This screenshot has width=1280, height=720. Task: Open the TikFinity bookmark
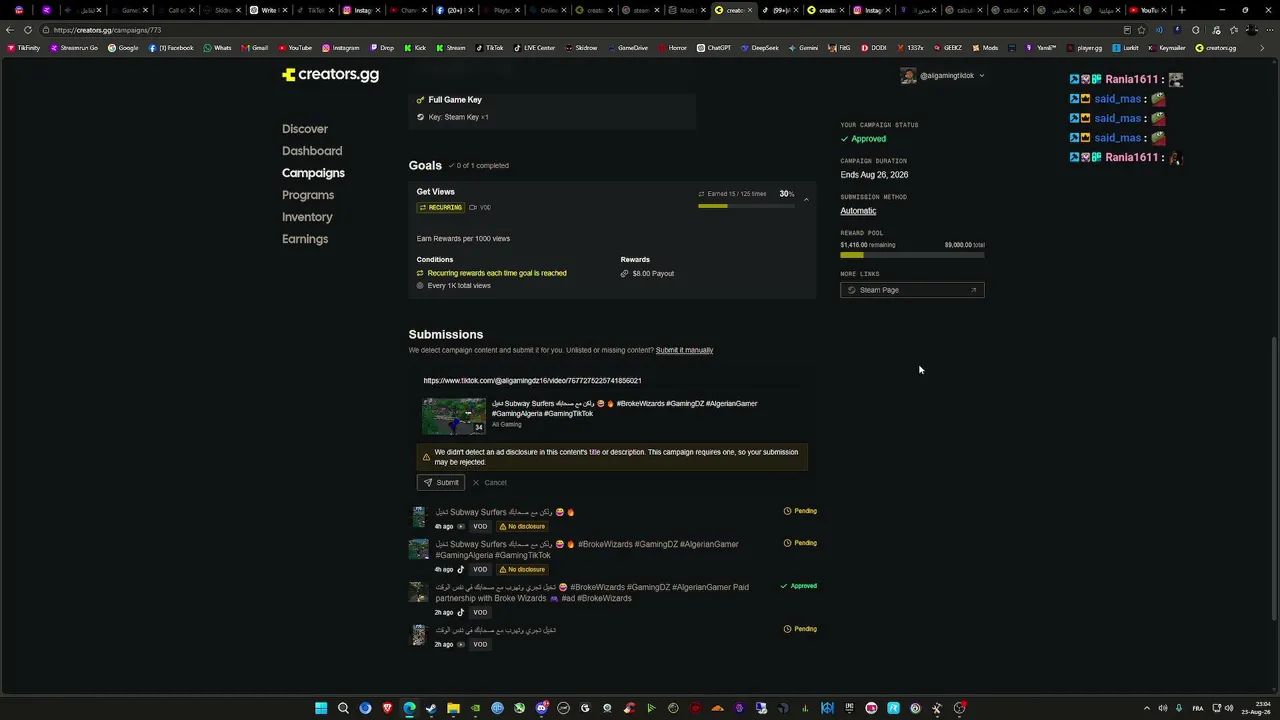click(x=23, y=48)
